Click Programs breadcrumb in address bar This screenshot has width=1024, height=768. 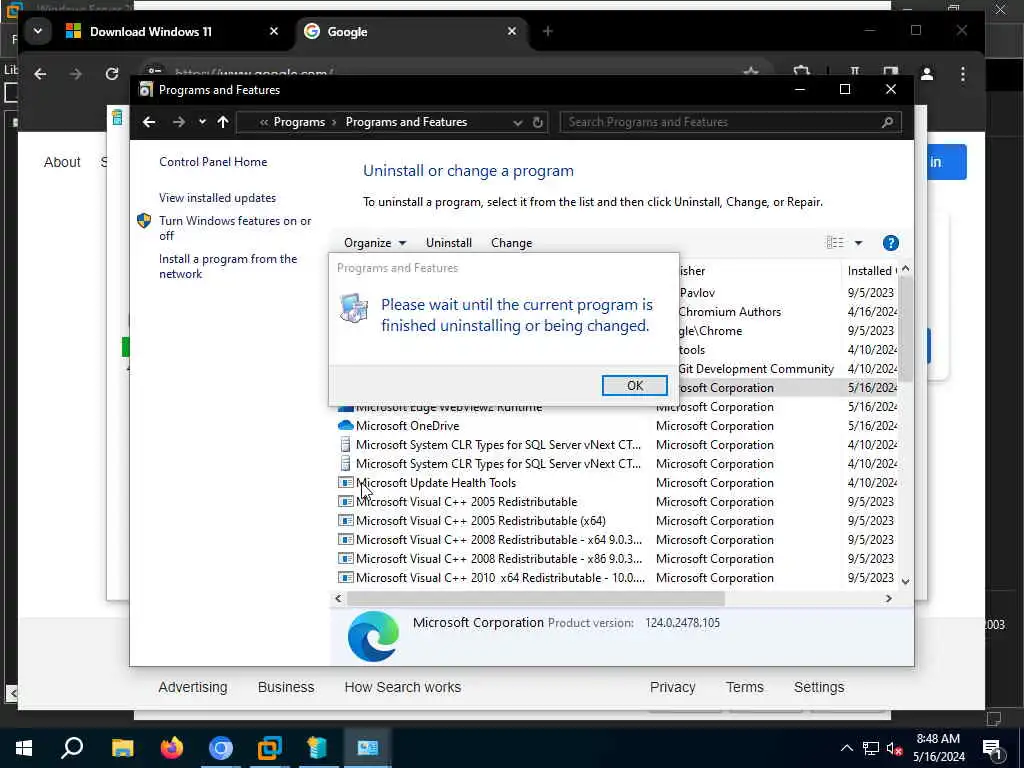pyautogui.click(x=299, y=122)
